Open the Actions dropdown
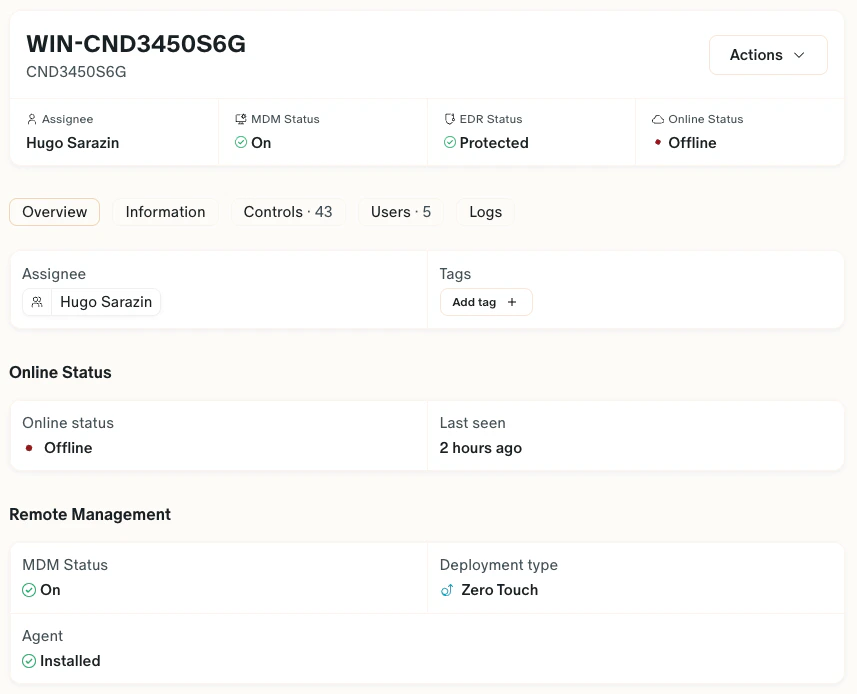The image size is (857, 694). 768,55
